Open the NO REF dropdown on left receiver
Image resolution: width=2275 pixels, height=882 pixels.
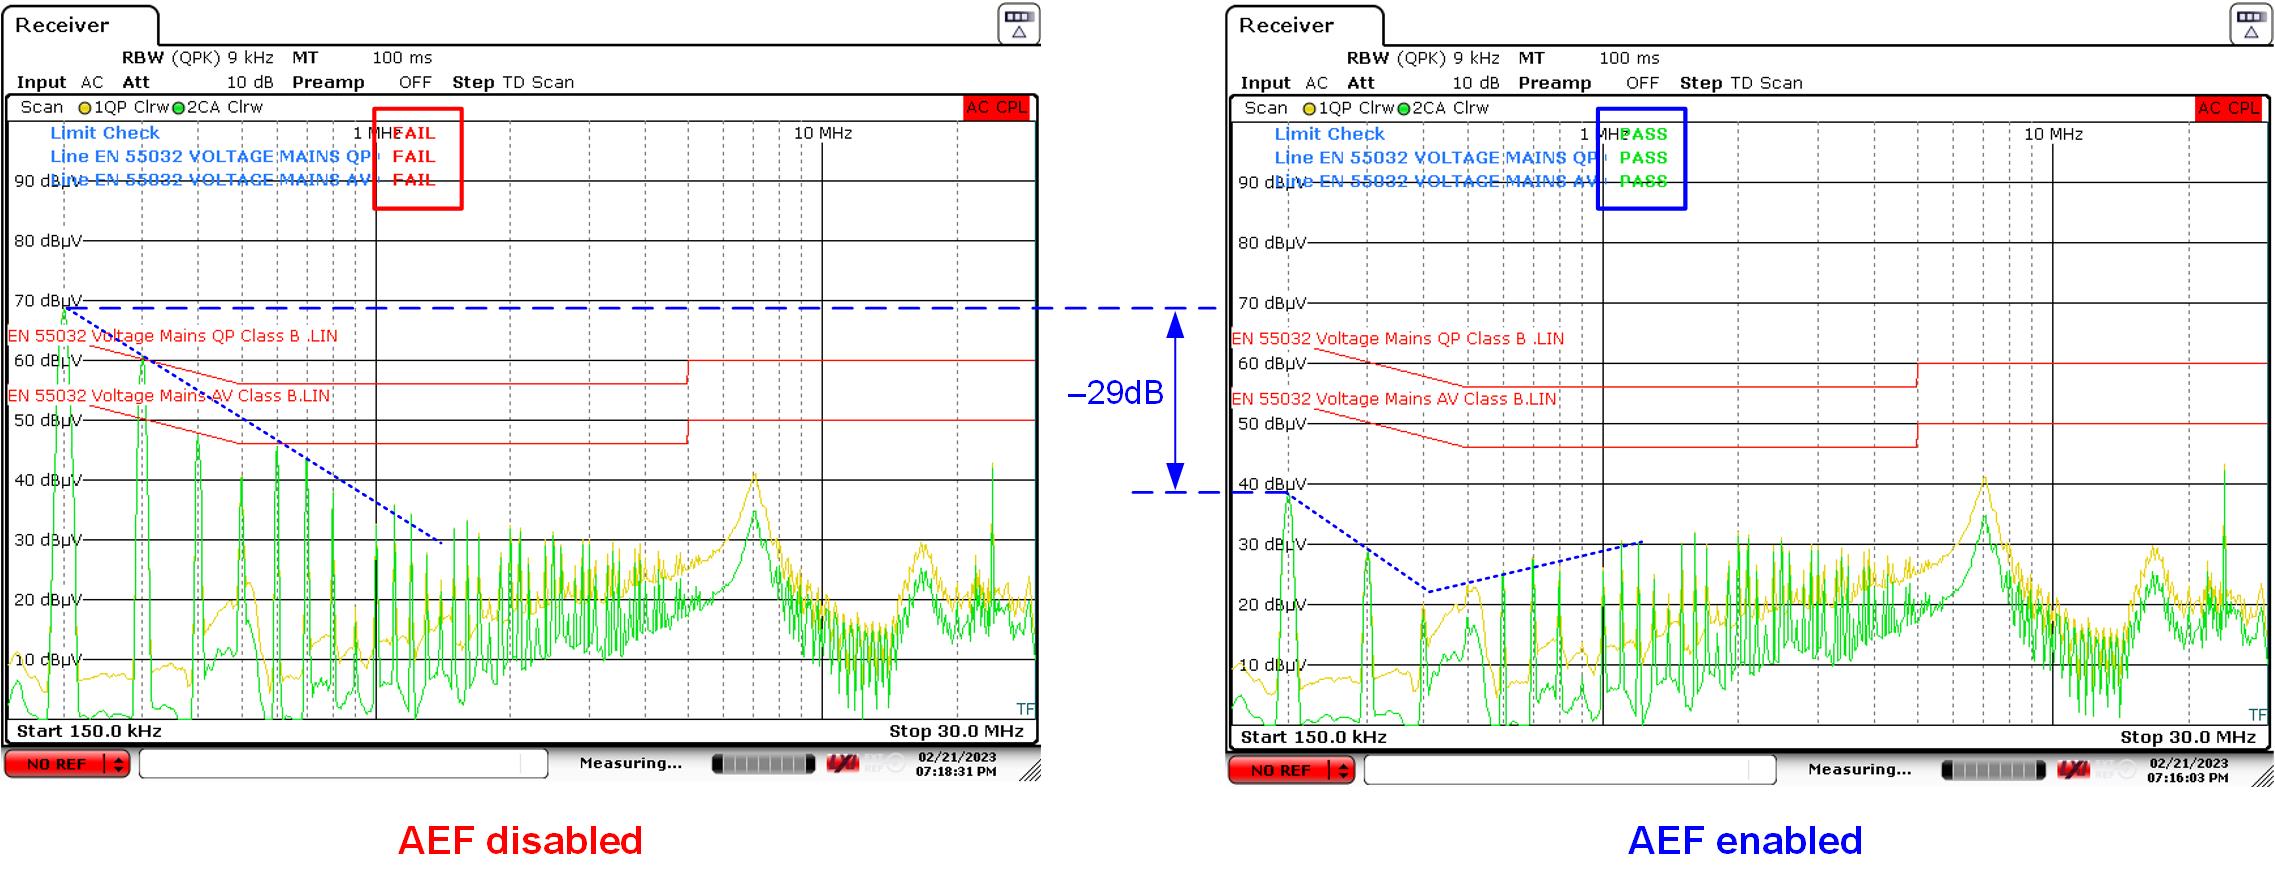click(119, 764)
